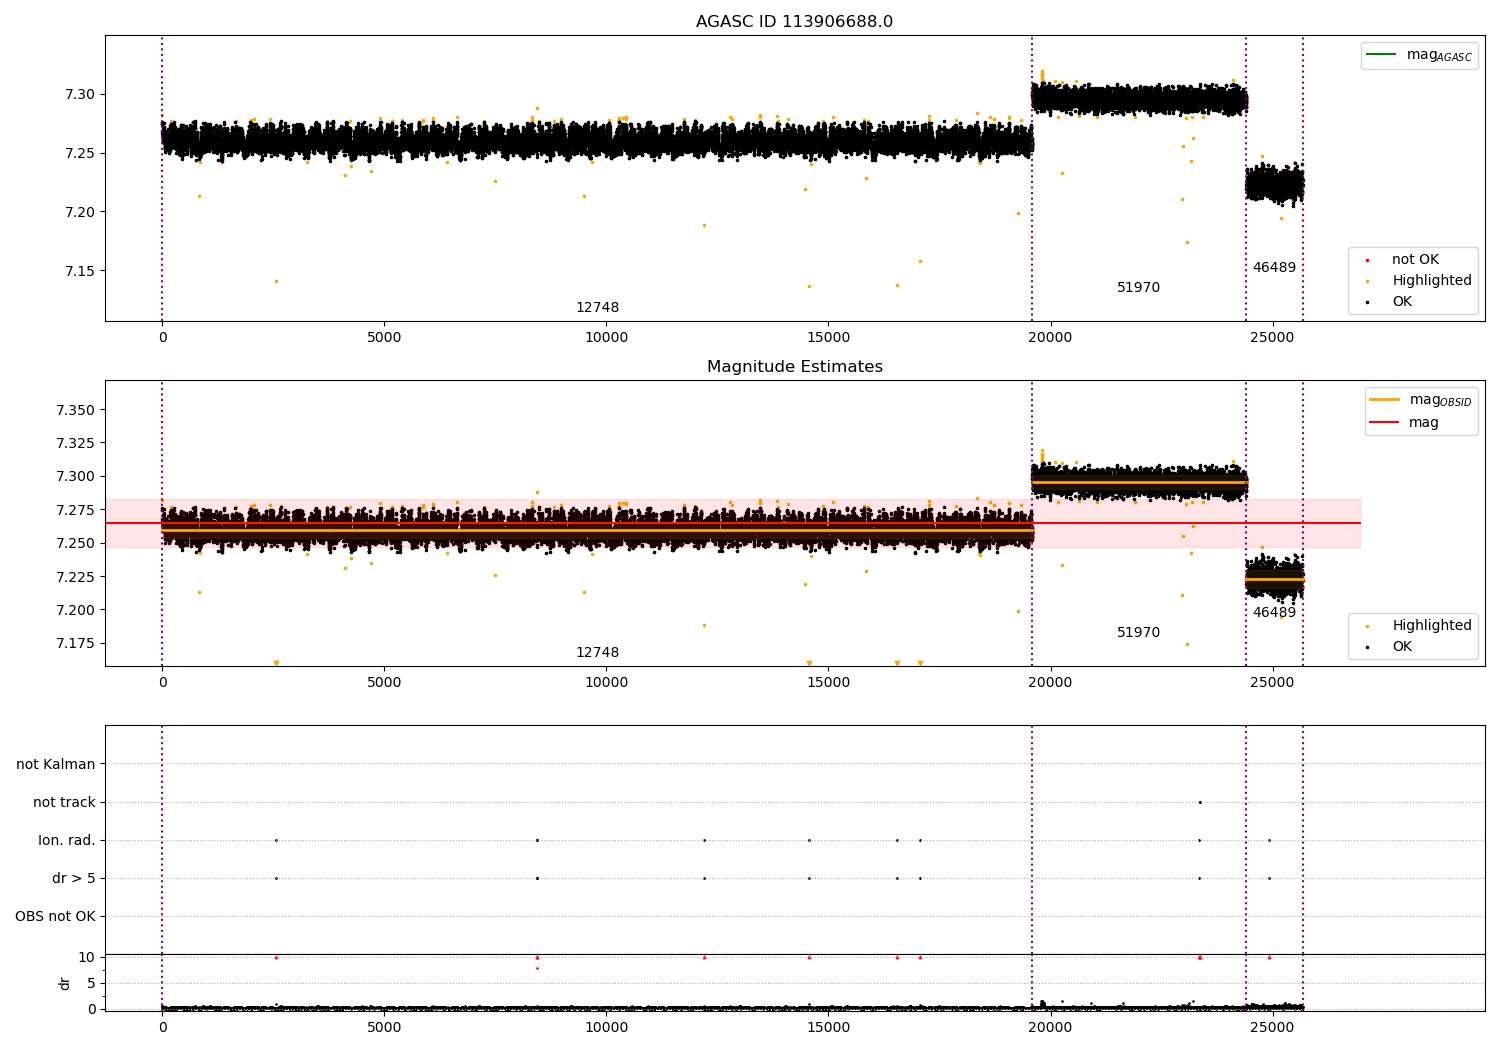This screenshot has width=1500, height=1050.
Task: Click the 46489 label in the top plot
Action: coord(1274,268)
